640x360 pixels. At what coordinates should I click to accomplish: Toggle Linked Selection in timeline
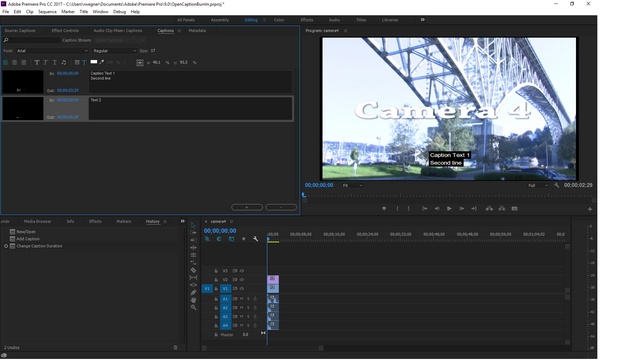231,239
